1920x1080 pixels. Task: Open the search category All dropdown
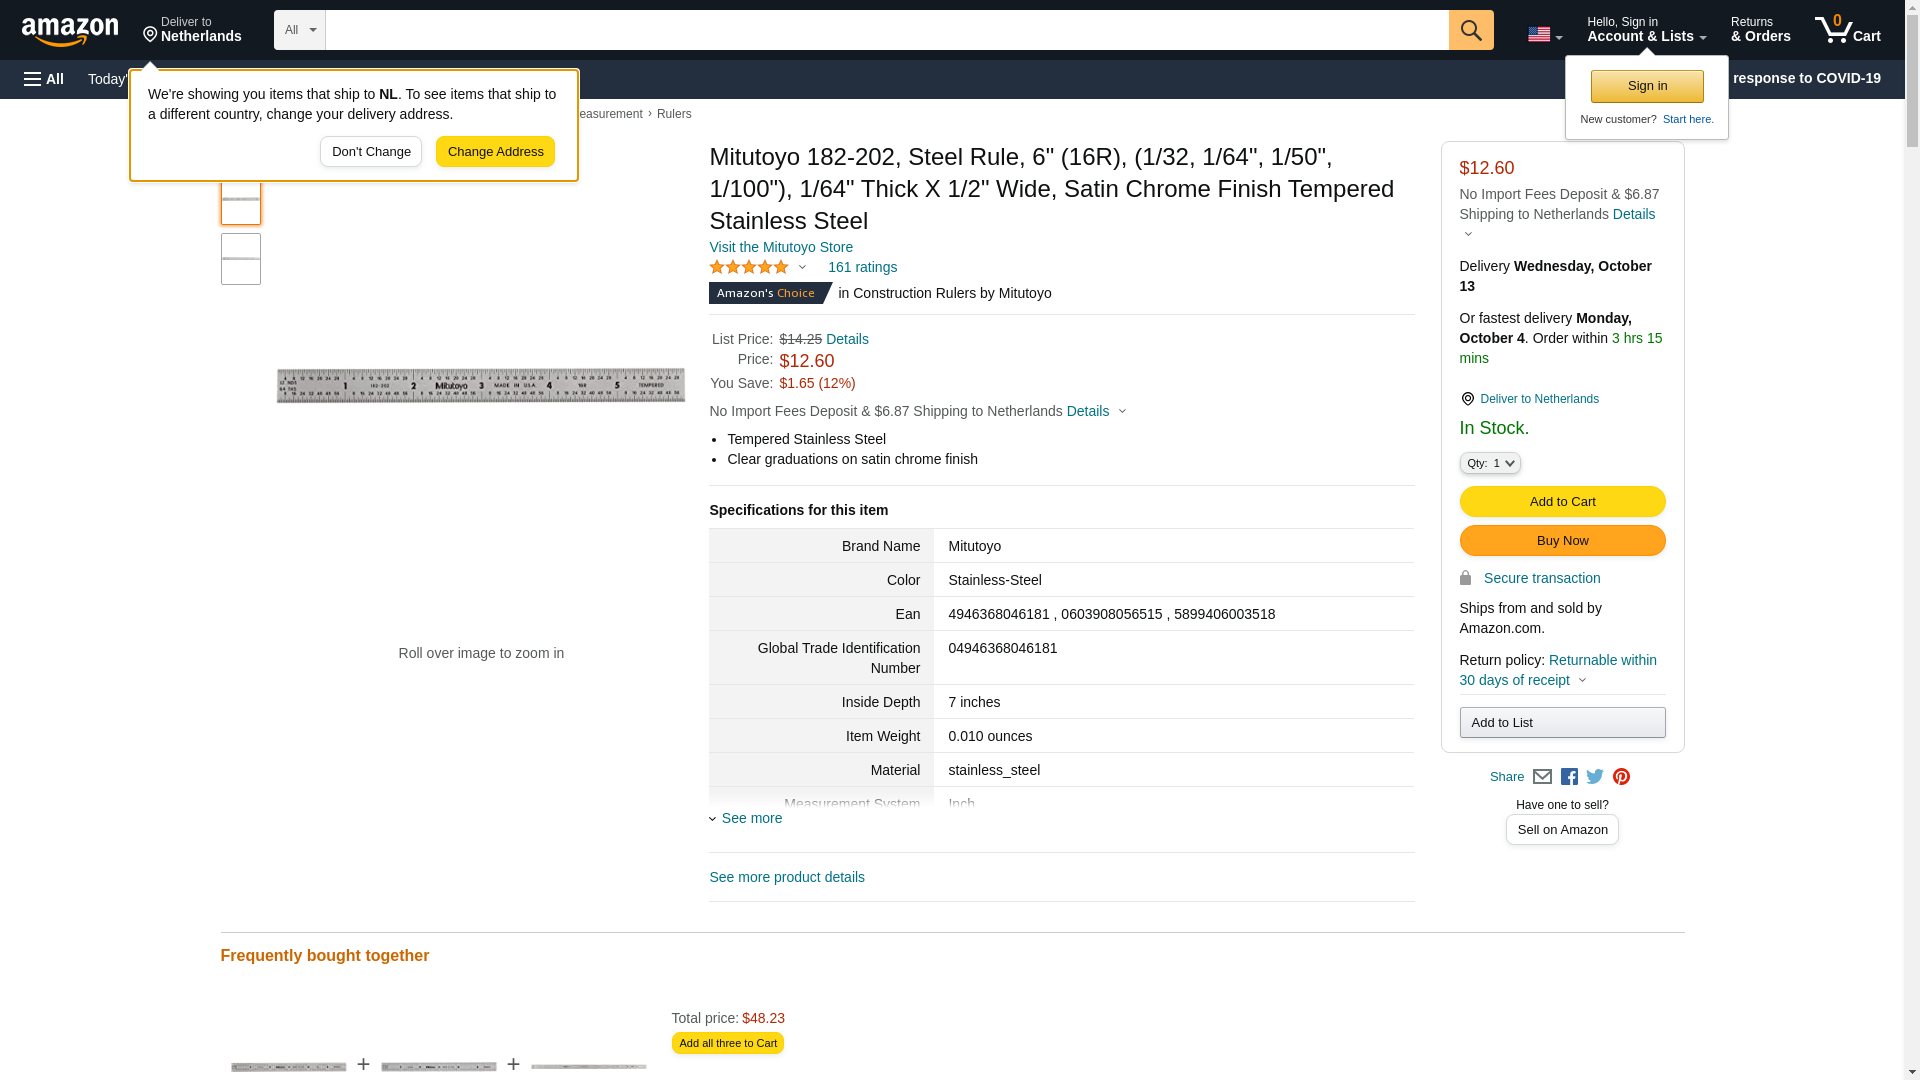[299, 30]
